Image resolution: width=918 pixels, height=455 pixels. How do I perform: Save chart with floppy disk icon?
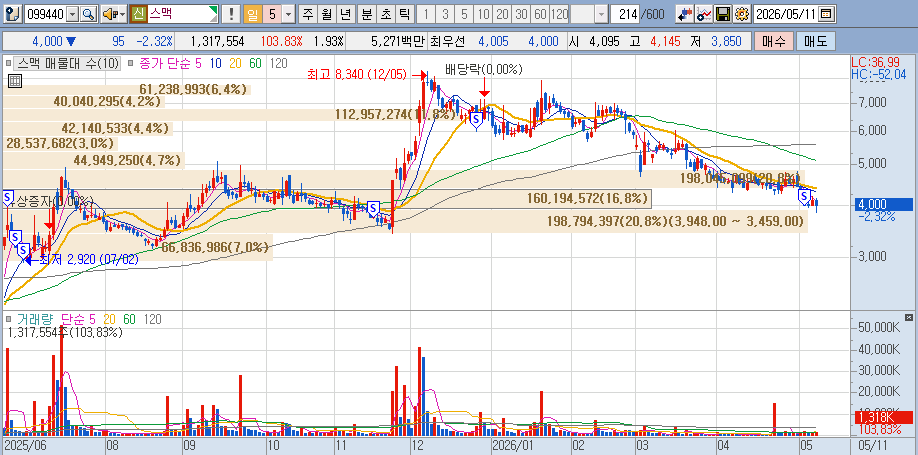point(723,14)
